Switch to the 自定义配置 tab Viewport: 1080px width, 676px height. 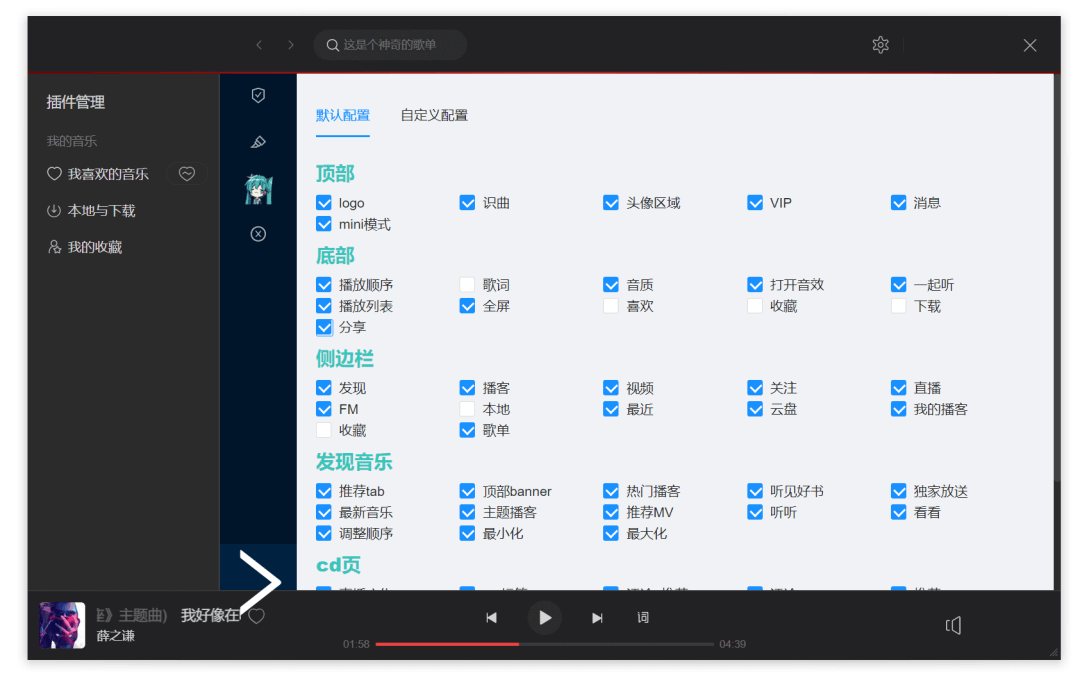pos(434,116)
